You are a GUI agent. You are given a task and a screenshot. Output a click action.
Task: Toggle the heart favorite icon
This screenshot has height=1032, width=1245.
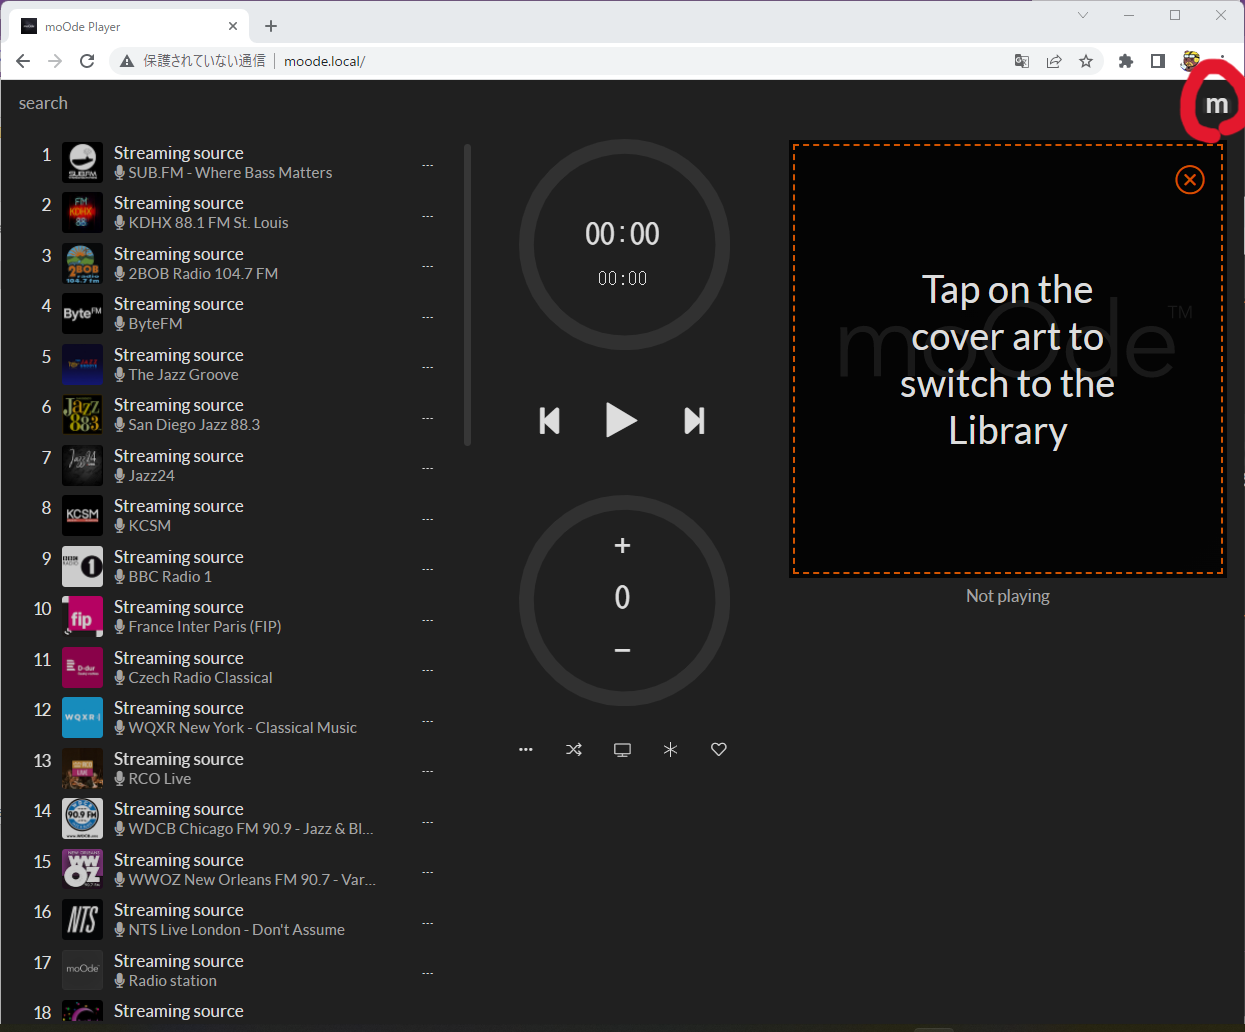tap(718, 749)
